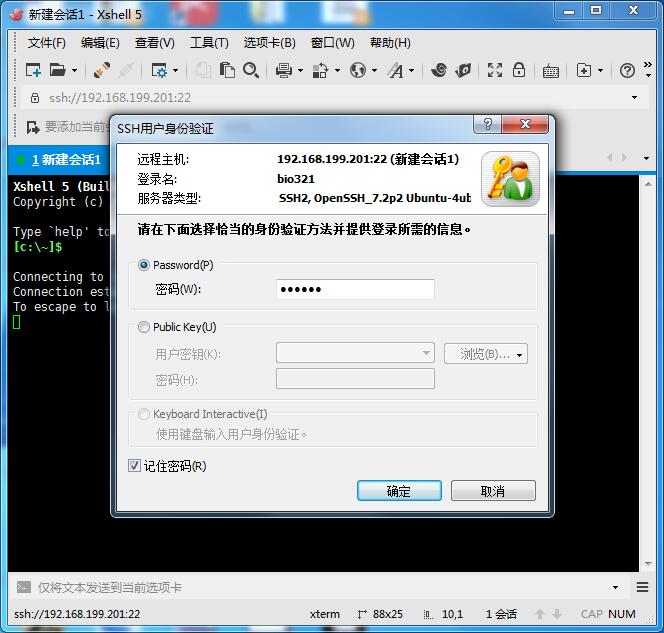Image resolution: width=664 pixels, height=633 pixels.
Task: Toggle the Full Screen icon
Action: pos(495,70)
